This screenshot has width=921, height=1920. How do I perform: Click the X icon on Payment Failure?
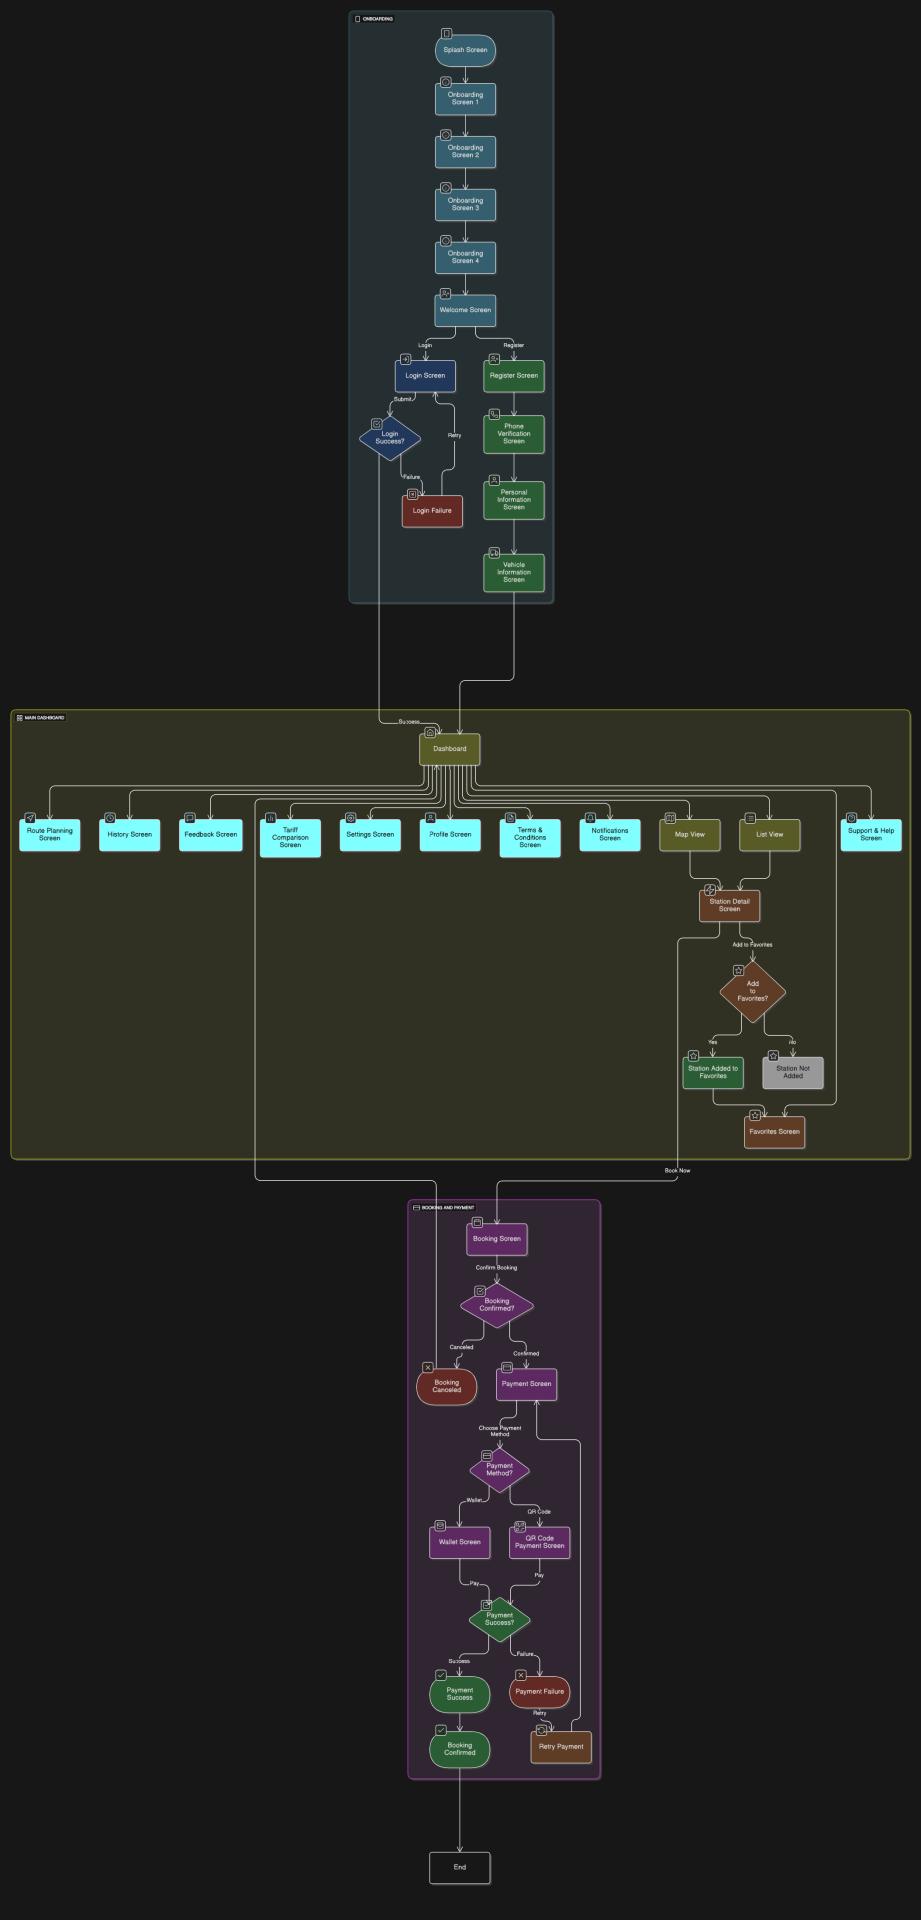click(521, 1675)
